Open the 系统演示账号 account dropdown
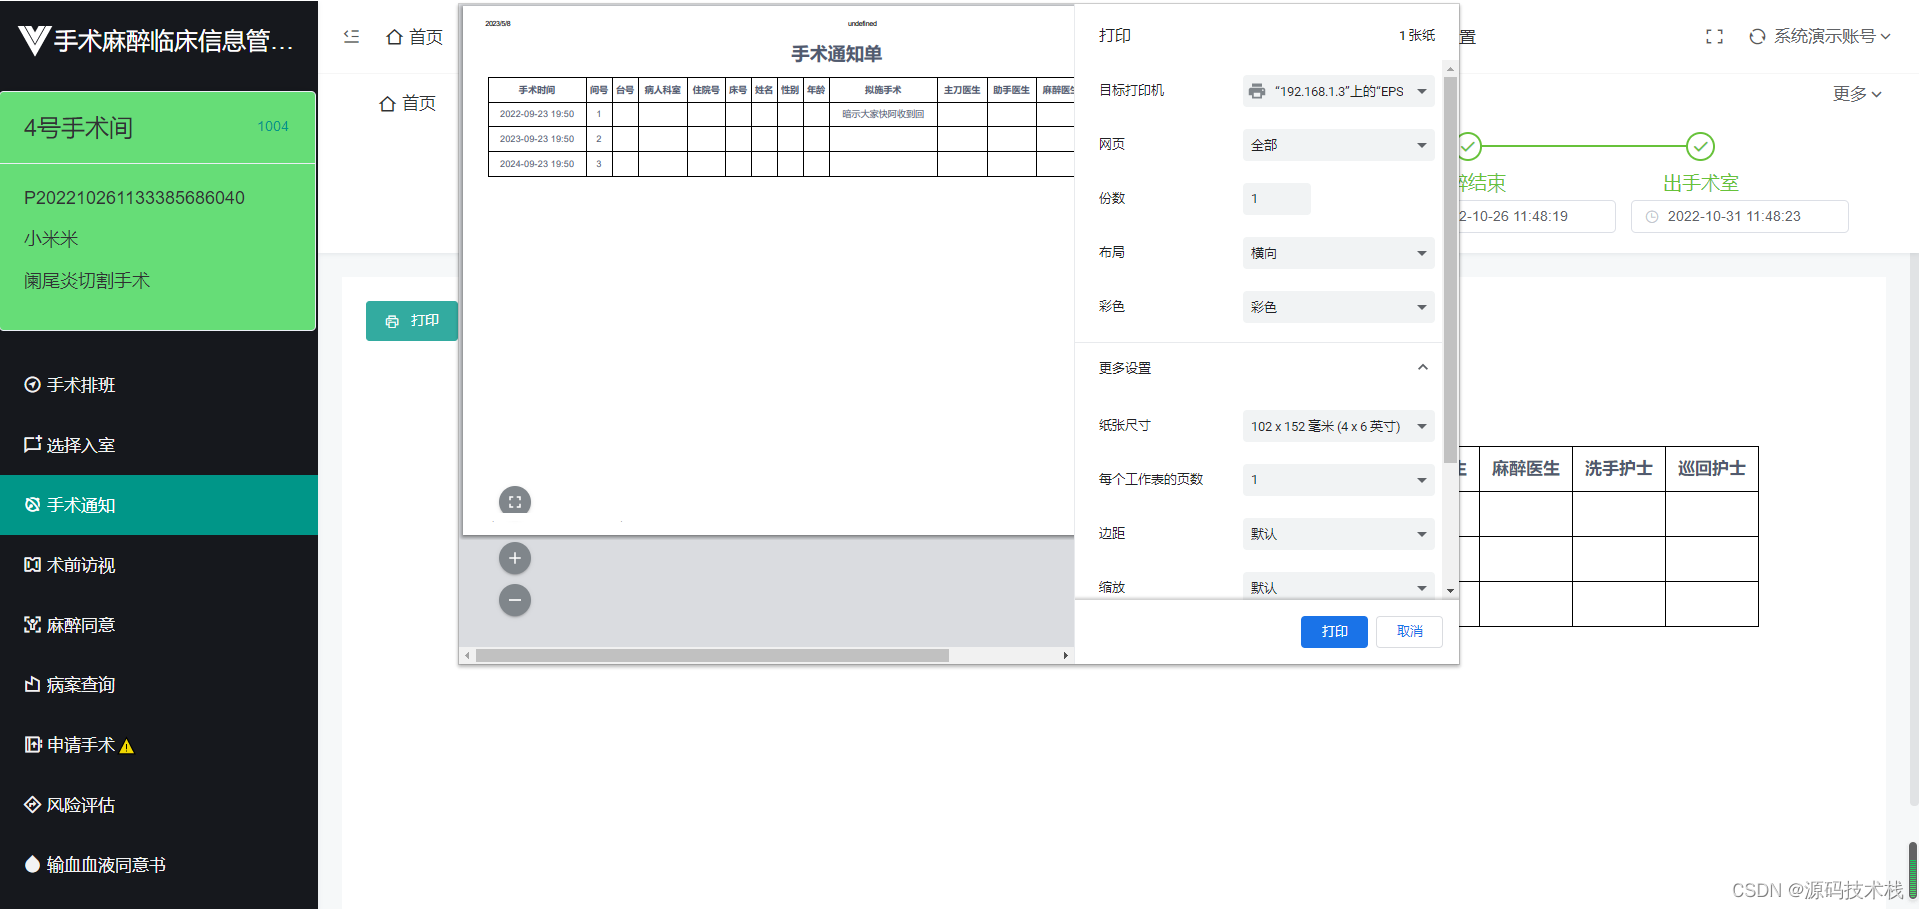The height and width of the screenshot is (909, 1919). pyautogui.click(x=1832, y=36)
